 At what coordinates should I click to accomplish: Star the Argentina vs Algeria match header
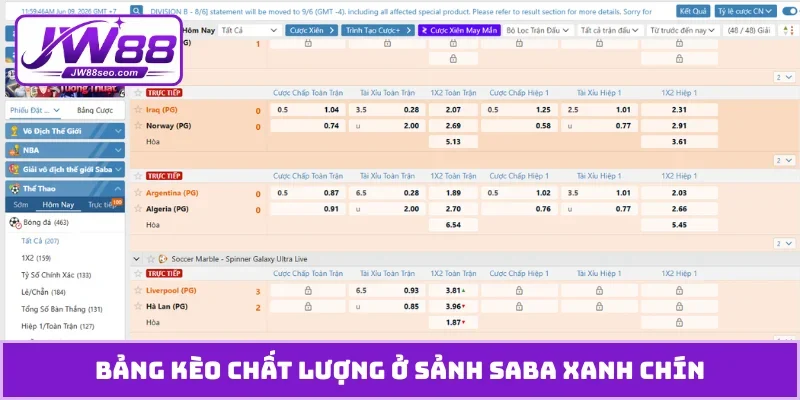coord(138,176)
